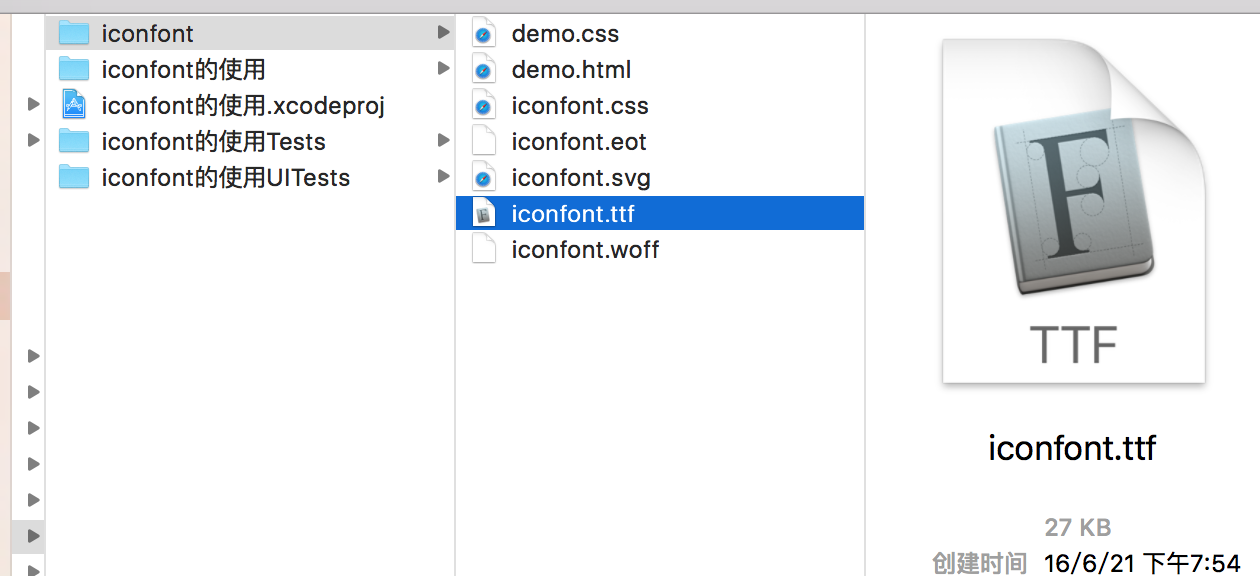Viewport: 1260px width, 576px height.
Task: Click the iconfont.ttf title under the preview
Action: coord(1072,447)
